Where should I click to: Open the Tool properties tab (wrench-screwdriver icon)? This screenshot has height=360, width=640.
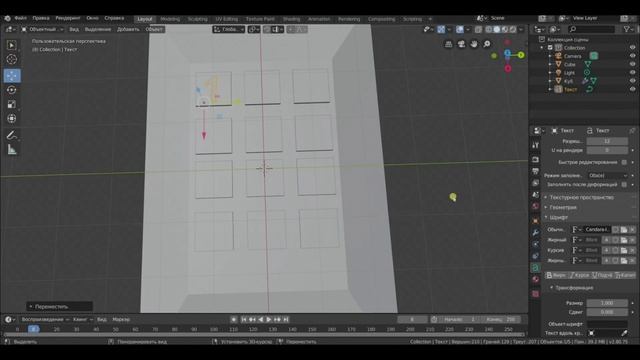[x=536, y=145]
